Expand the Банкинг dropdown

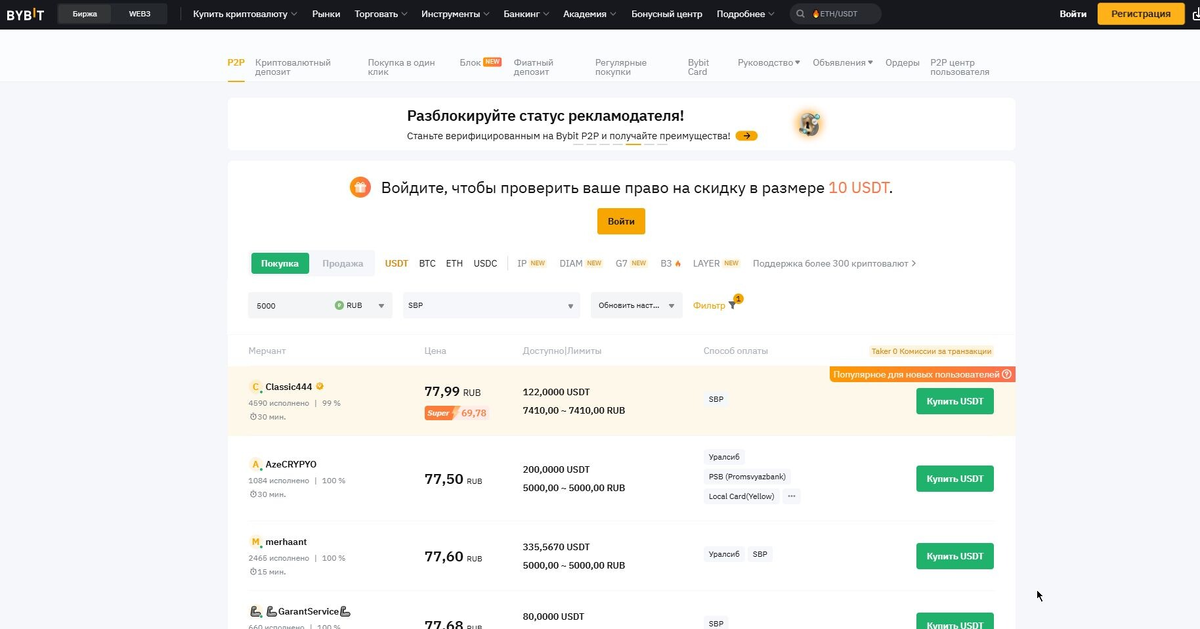click(526, 14)
